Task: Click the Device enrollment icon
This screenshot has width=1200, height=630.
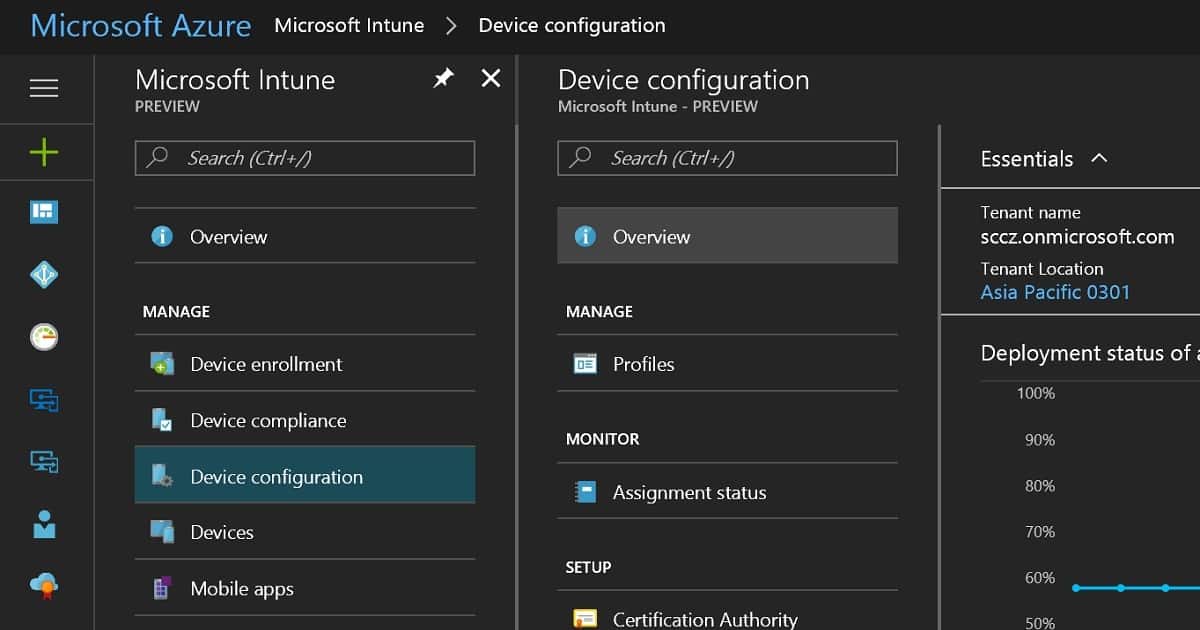Action: coord(162,364)
